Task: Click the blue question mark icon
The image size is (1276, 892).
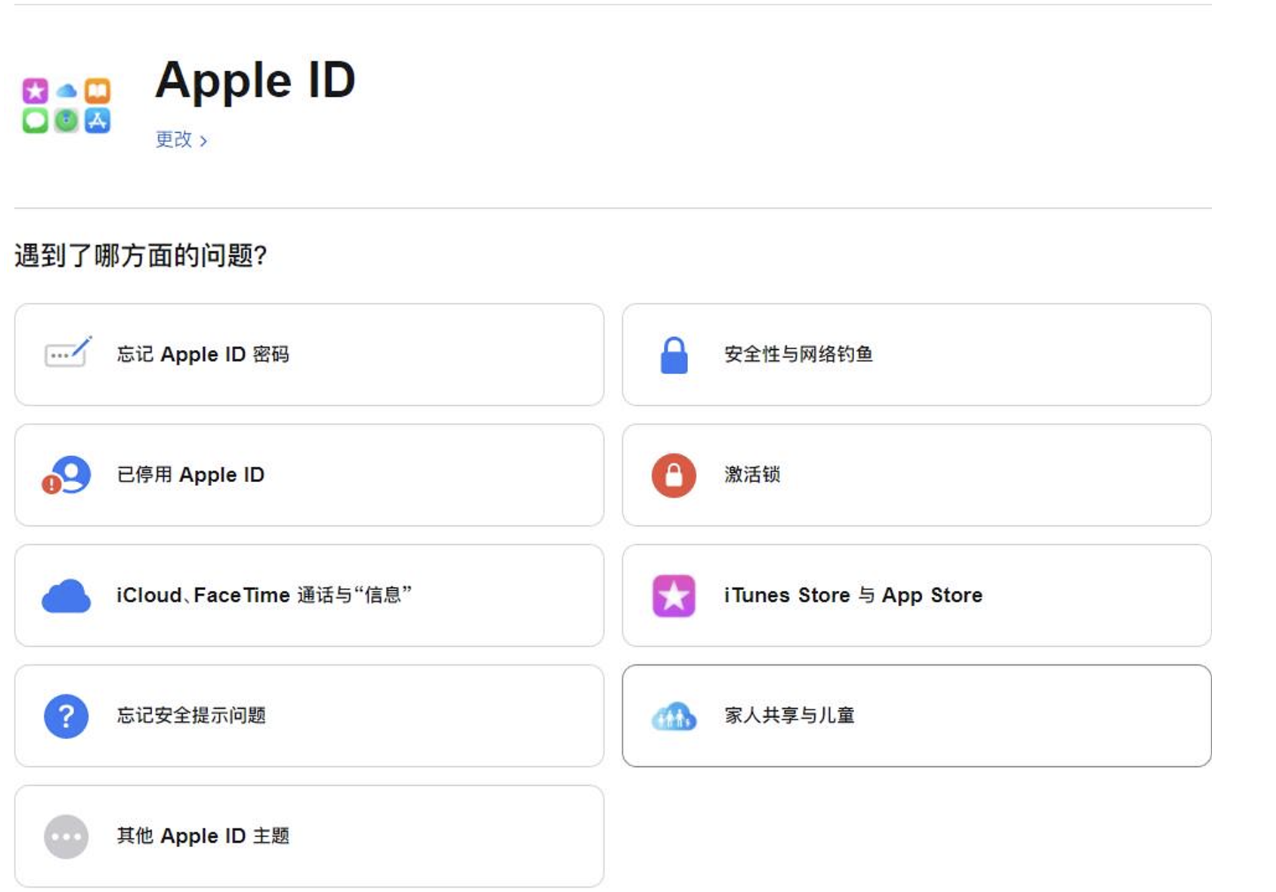Action: click(x=66, y=716)
